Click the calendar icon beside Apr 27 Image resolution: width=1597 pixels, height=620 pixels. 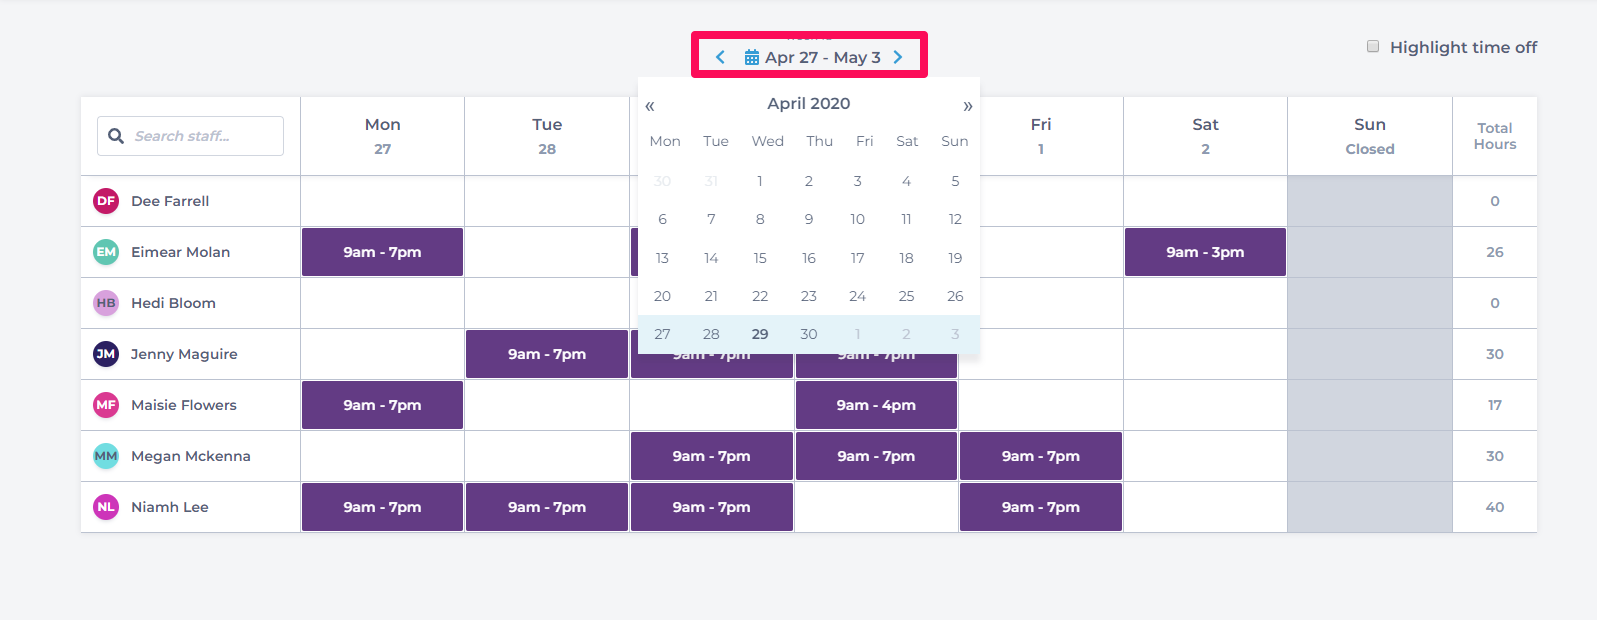pos(752,58)
